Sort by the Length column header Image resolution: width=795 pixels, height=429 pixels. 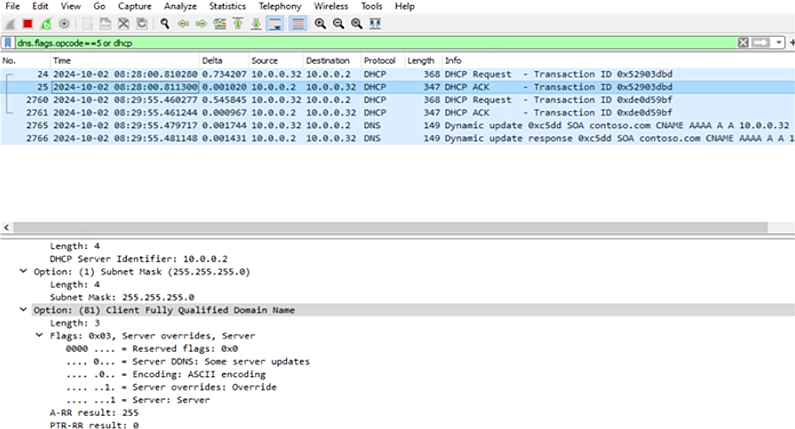[423, 61]
